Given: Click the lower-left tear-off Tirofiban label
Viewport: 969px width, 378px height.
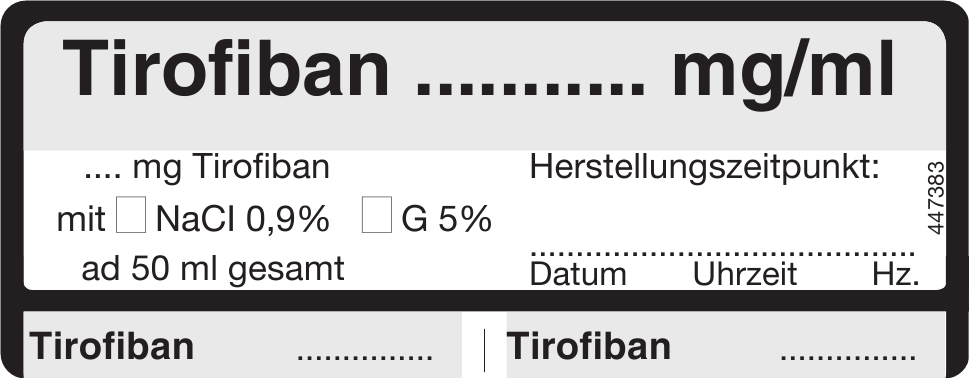Looking at the screenshot, I should pyautogui.click(x=112, y=346).
